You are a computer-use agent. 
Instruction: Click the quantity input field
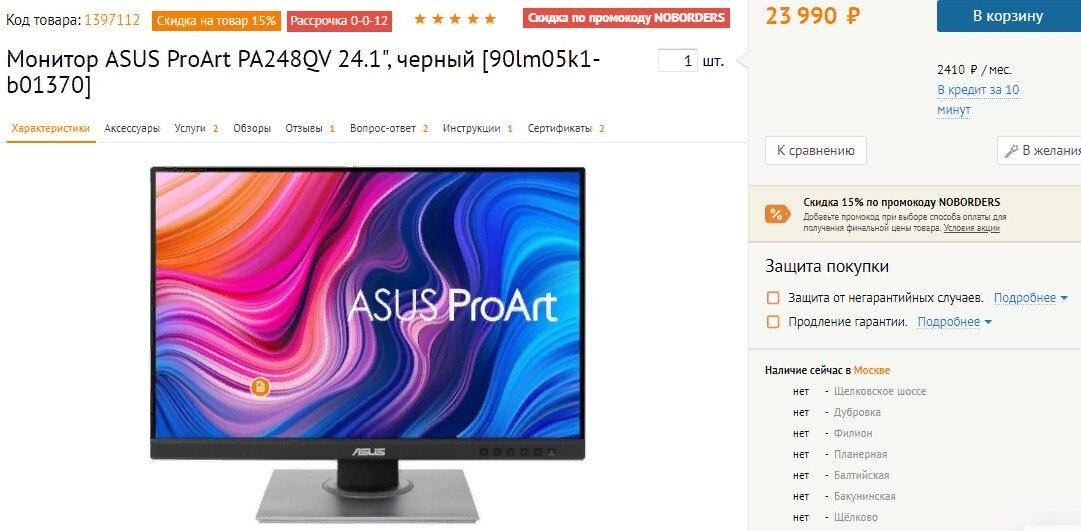[678, 61]
